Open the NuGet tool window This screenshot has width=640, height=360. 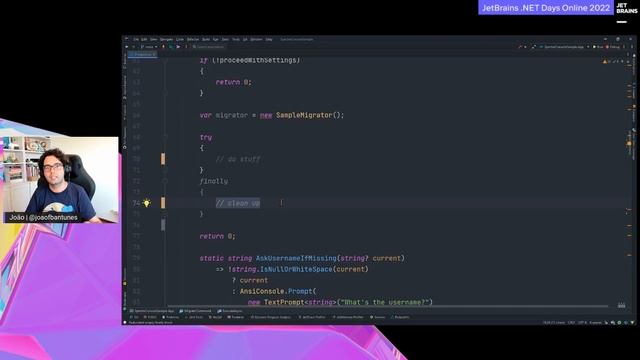pyautogui.click(x=216, y=317)
